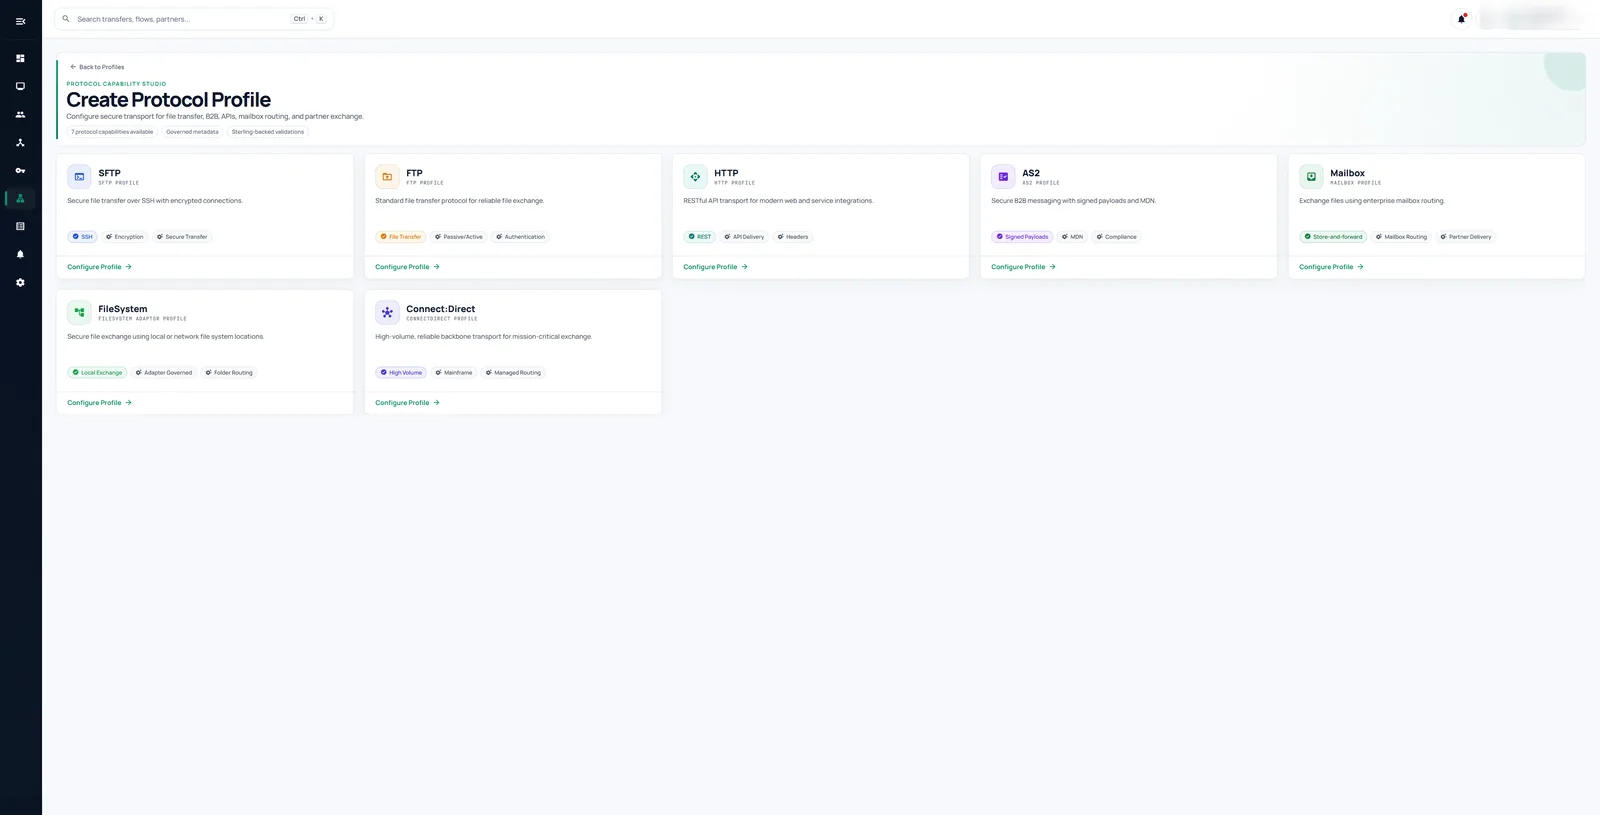Click the Store-and-forward tag on Mailbox card

coord(1333,237)
